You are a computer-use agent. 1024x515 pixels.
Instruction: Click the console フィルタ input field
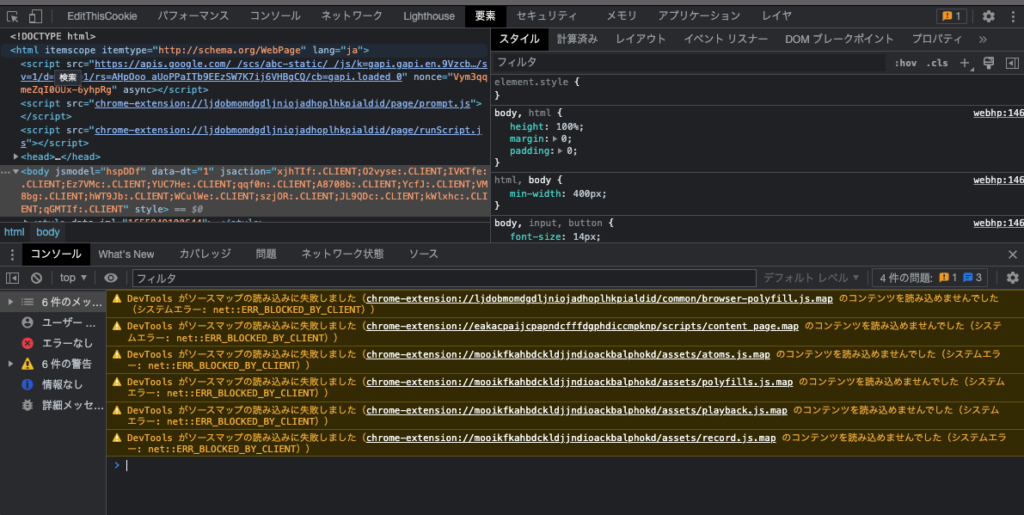click(440, 278)
